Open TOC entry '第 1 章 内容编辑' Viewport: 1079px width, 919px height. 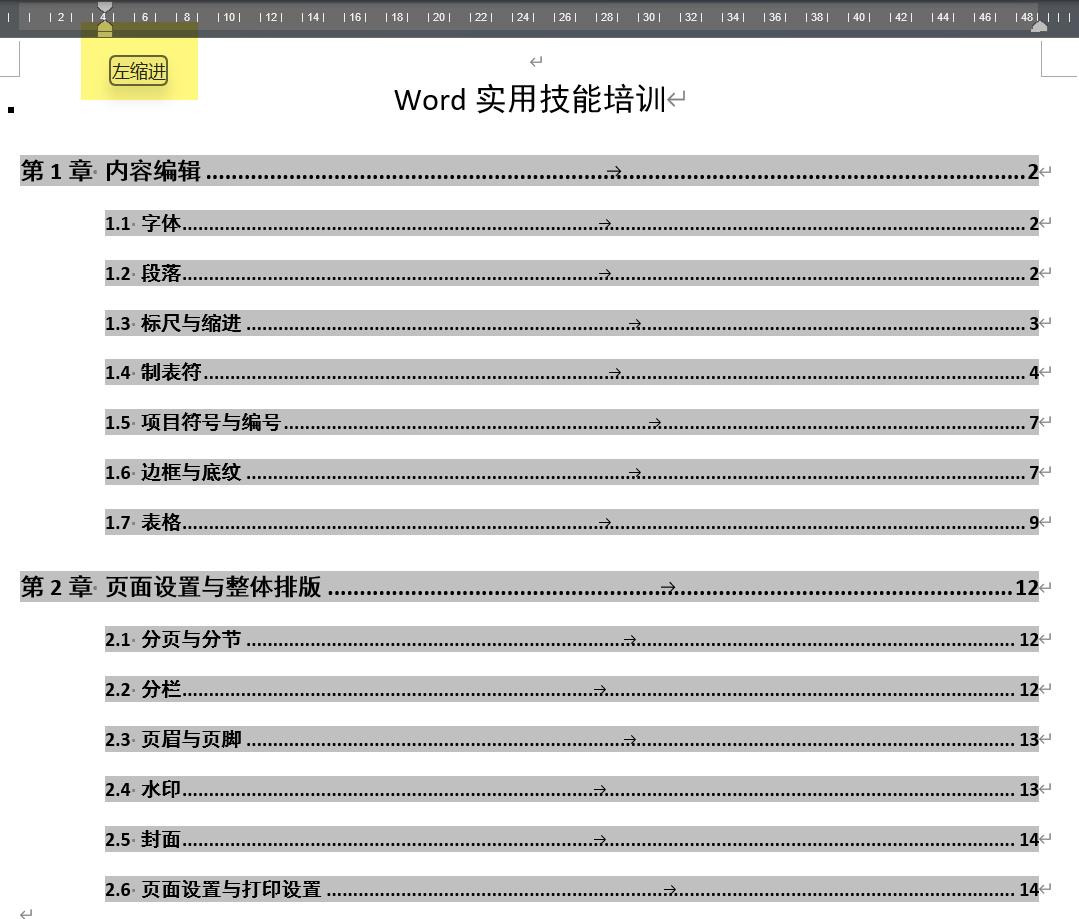coord(529,171)
